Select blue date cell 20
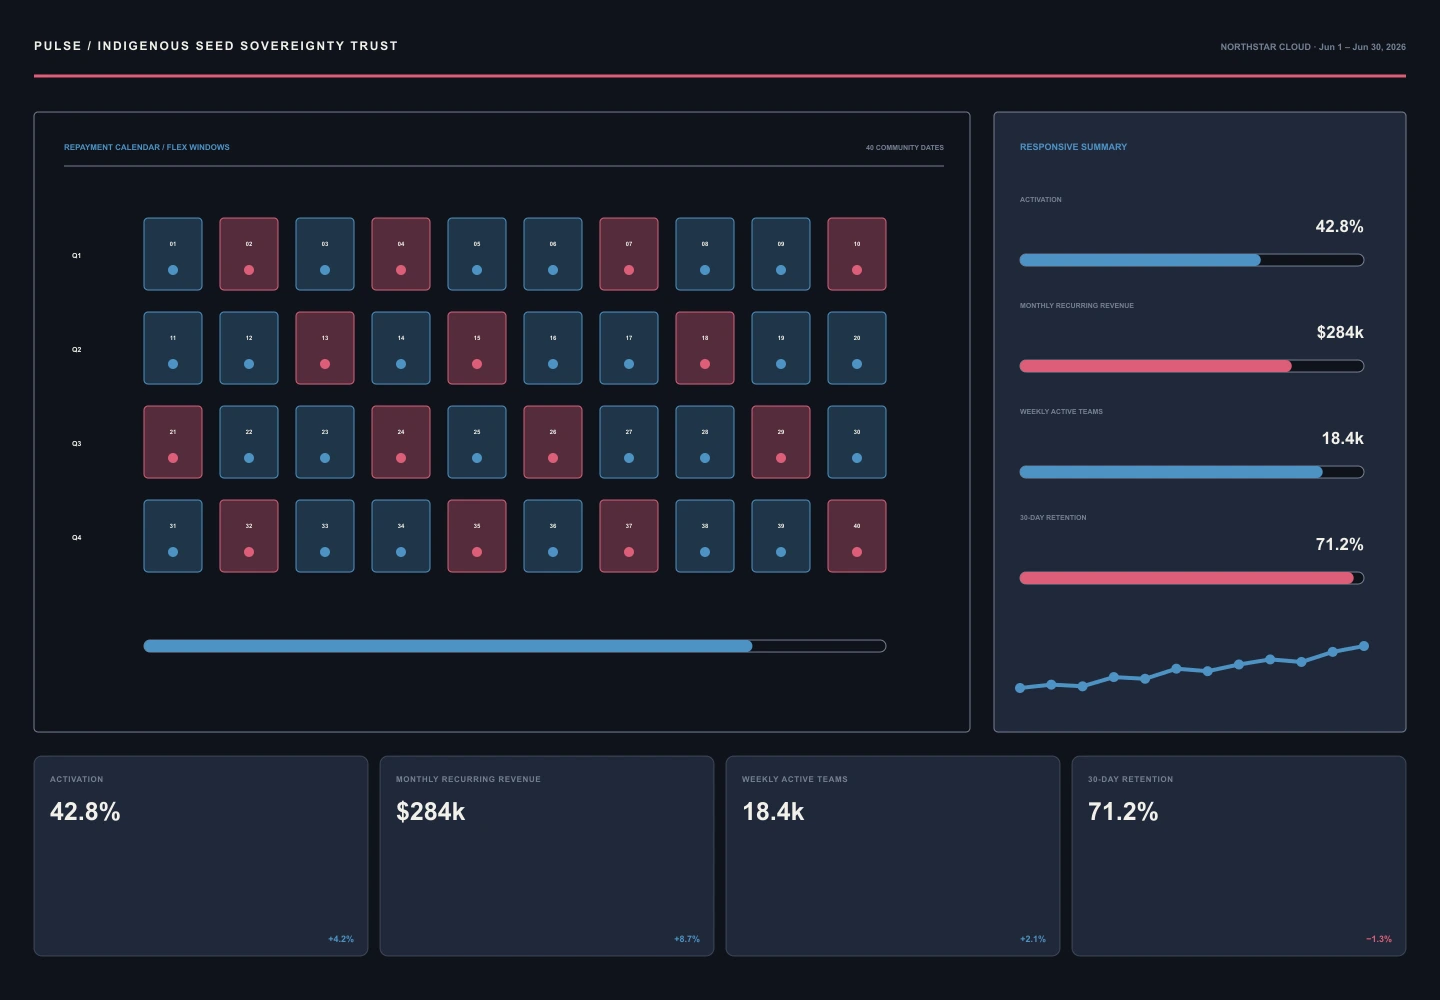 point(857,348)
